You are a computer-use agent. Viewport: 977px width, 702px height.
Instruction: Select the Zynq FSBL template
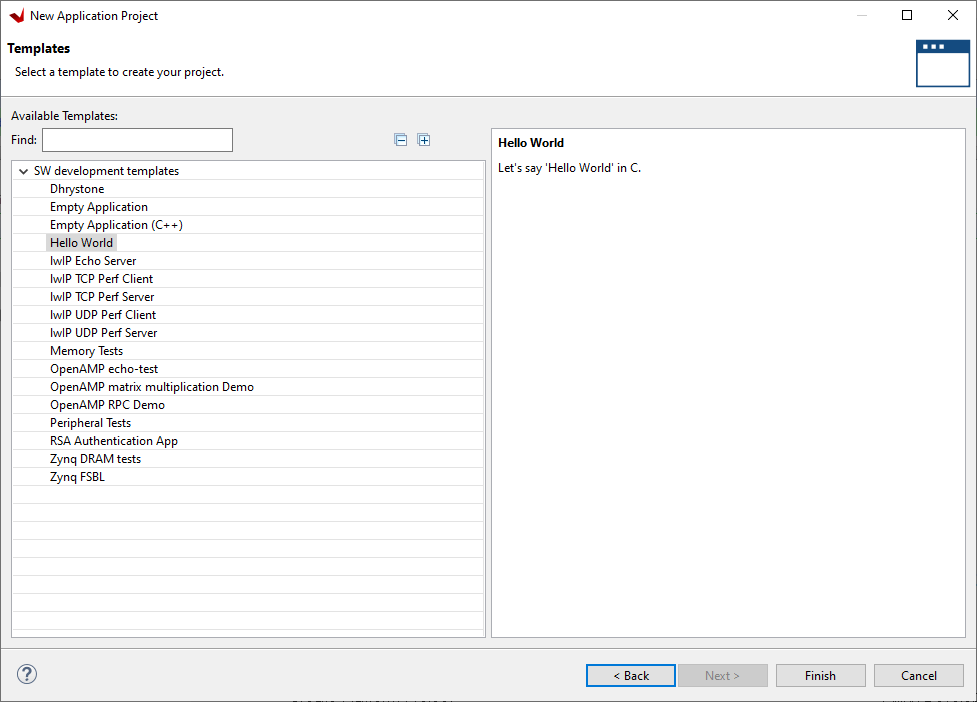tap(77, 478)
